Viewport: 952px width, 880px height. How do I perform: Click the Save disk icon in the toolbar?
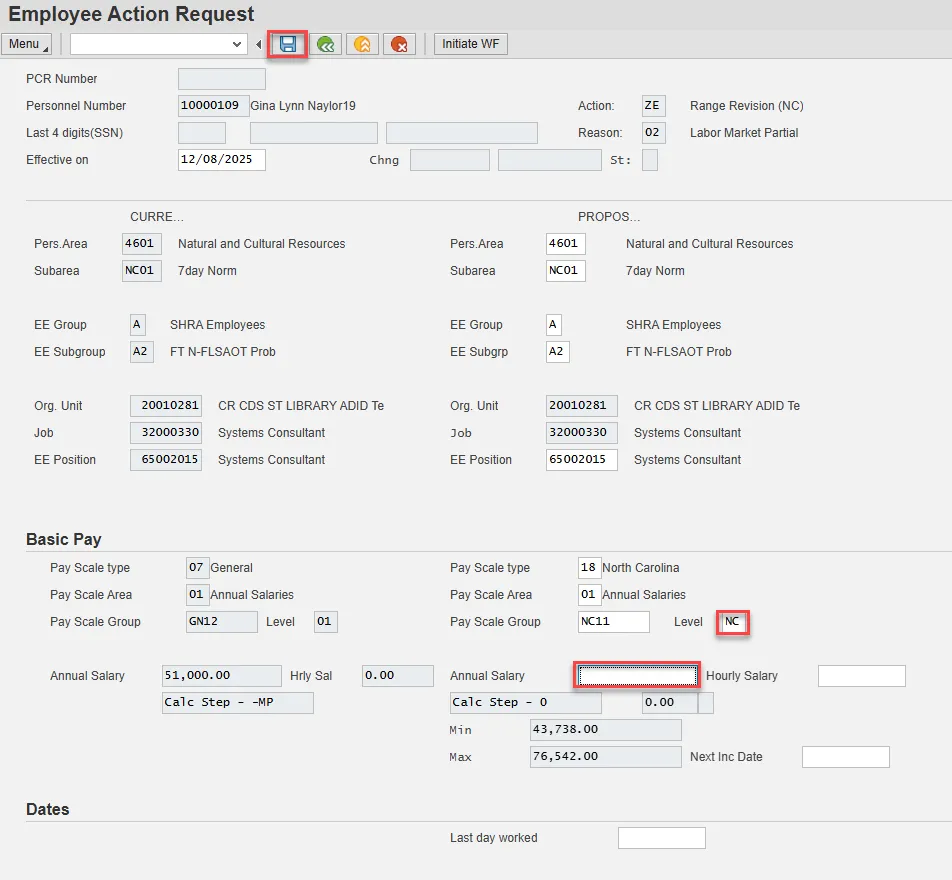[288, 44]
